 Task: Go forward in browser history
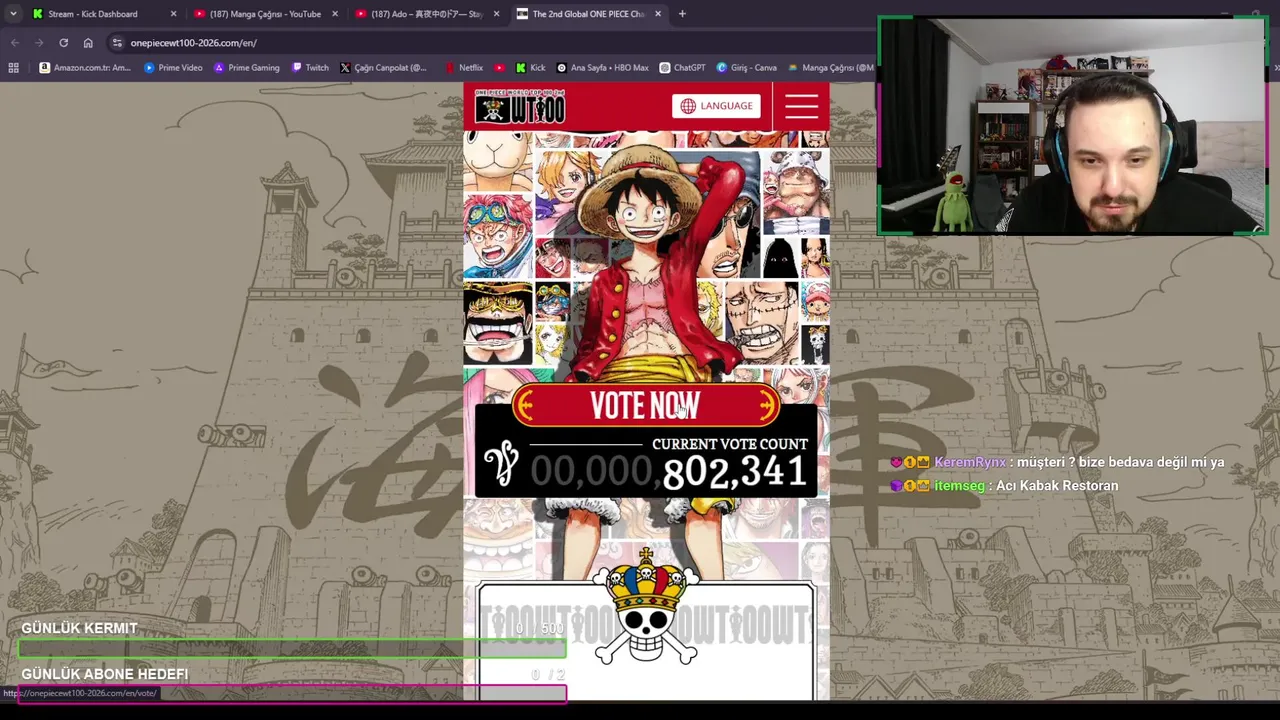(39, 43)
